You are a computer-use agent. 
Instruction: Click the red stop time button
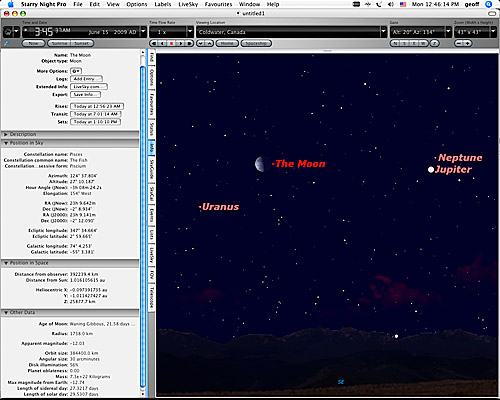coord(172,43)
